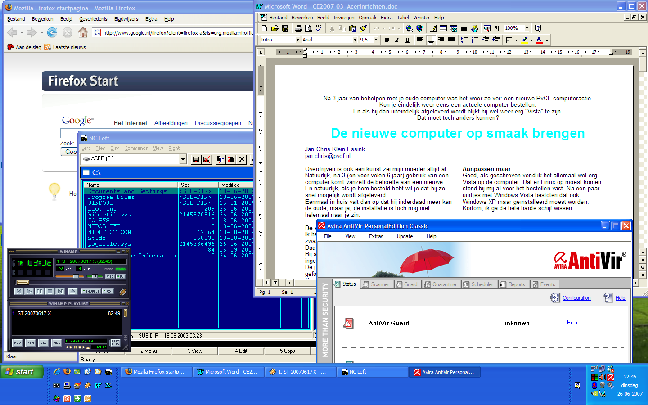Switch to the Scanner tab in AntiVir
This screenshot has height=405, width=648.
[x=376, y=284]
